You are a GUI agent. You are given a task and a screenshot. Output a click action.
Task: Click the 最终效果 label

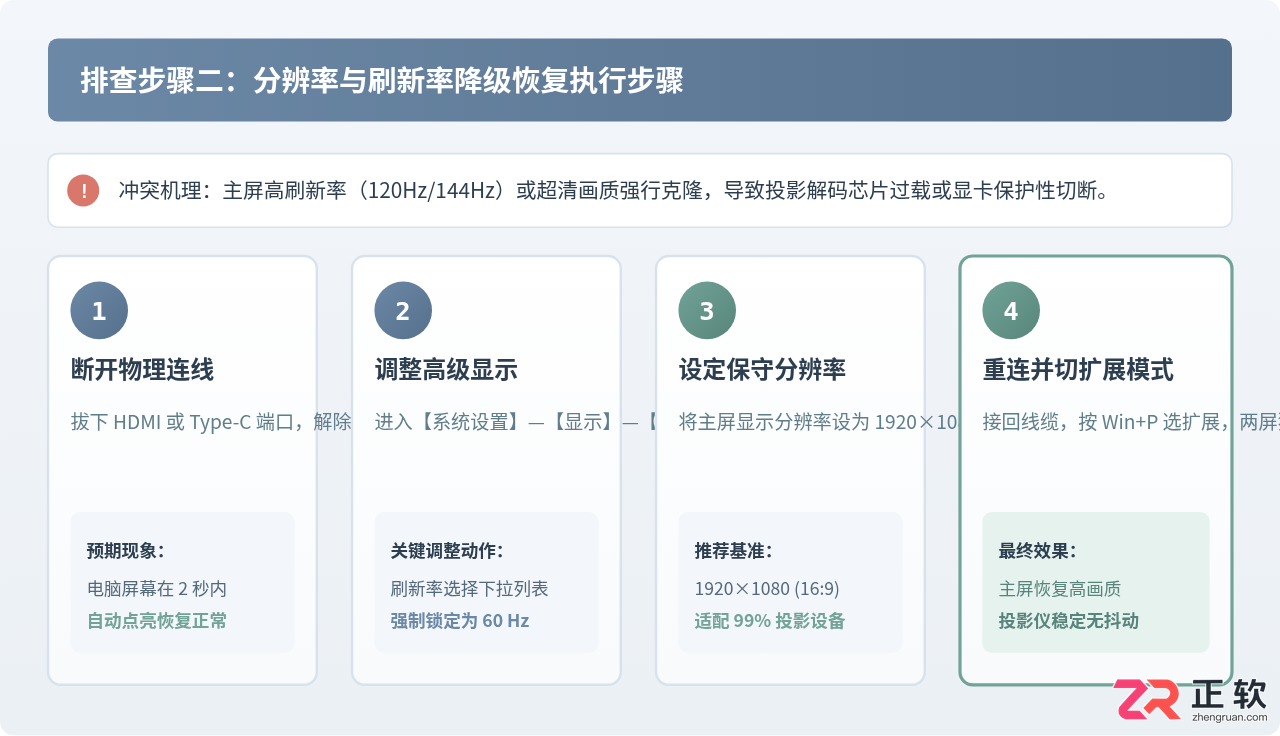tap(1037, 551)
